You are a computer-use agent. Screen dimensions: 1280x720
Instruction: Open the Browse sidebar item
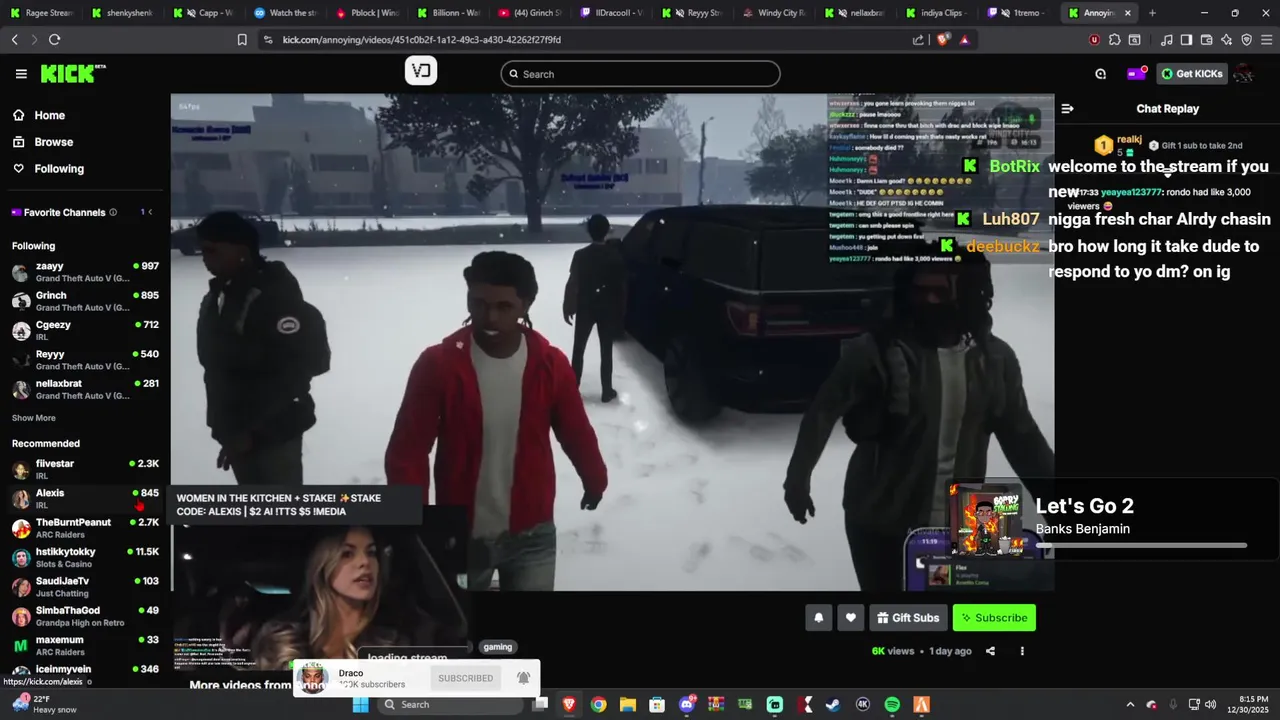coord(85,142)
